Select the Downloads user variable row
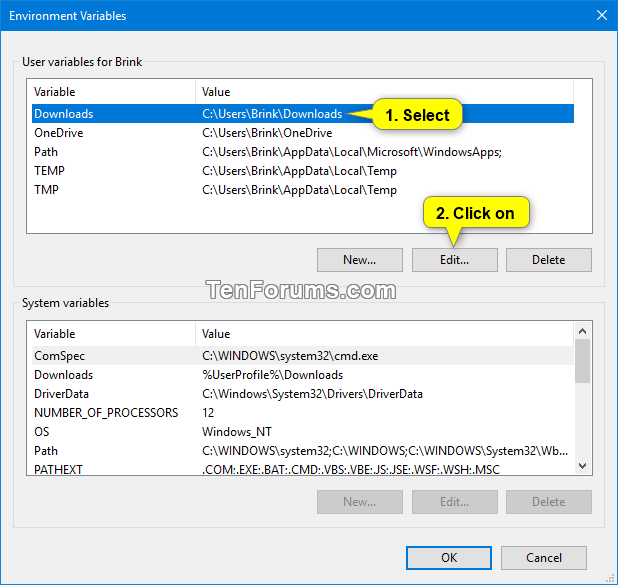Viewport: 618px width, 585px height. coord(303,114)
